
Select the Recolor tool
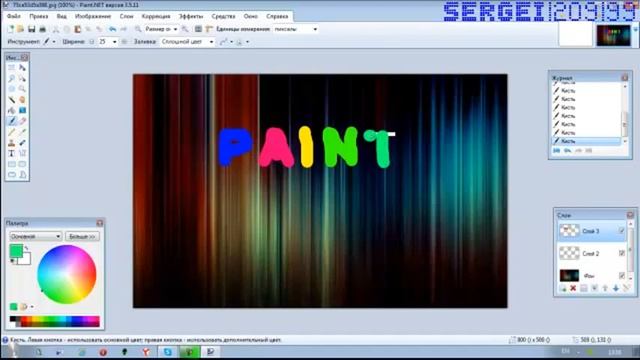(22, 142)
